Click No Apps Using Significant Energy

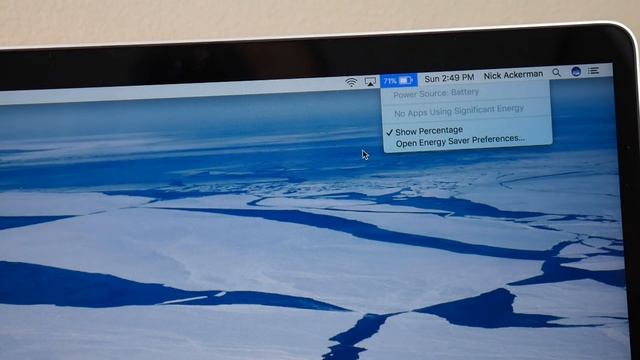459,111
